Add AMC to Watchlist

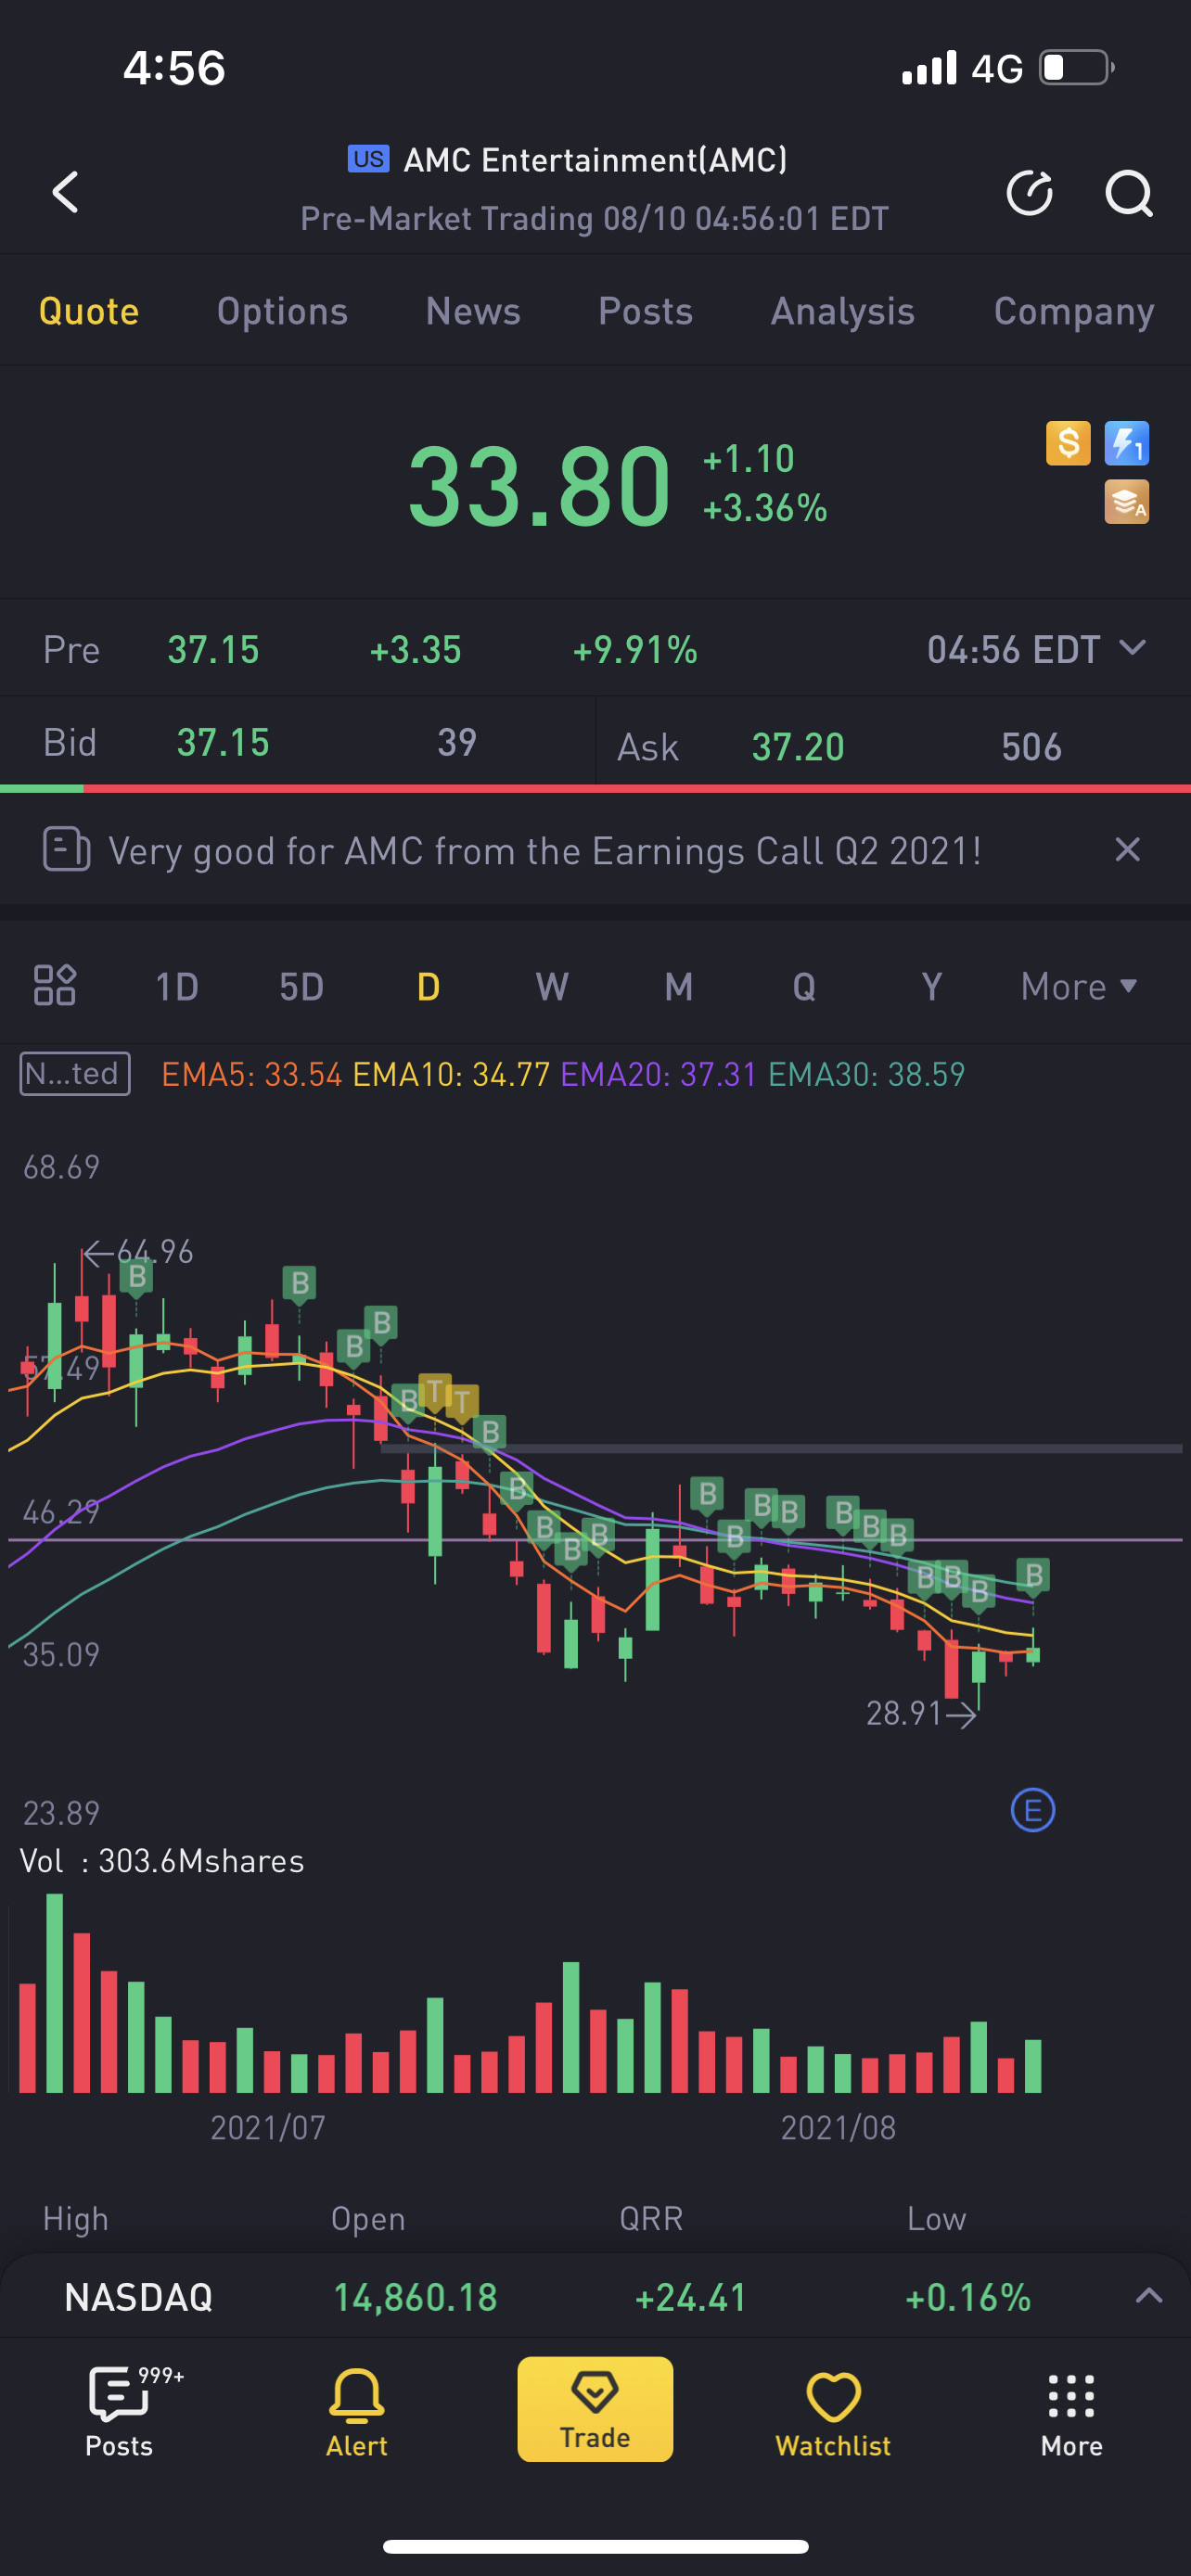click(x=833, y=2413)
